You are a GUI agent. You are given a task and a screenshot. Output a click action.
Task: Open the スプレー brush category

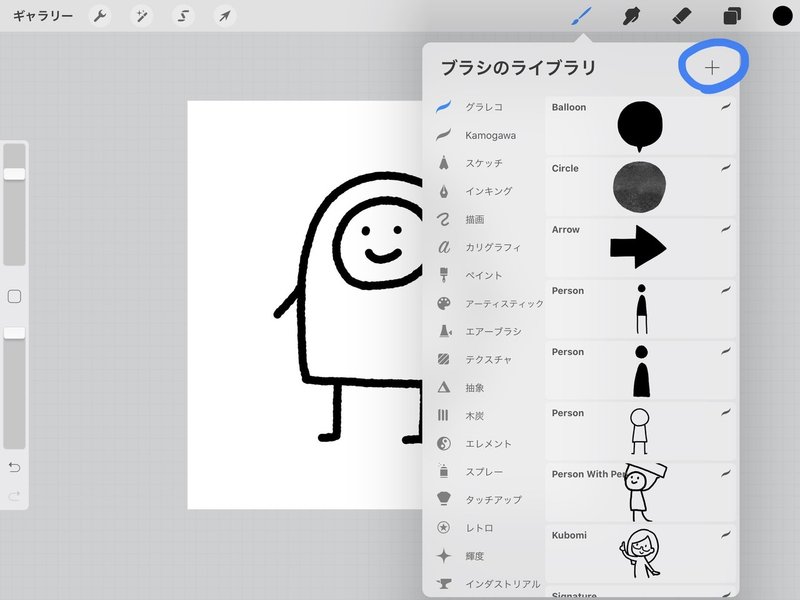tap(484, 472)
